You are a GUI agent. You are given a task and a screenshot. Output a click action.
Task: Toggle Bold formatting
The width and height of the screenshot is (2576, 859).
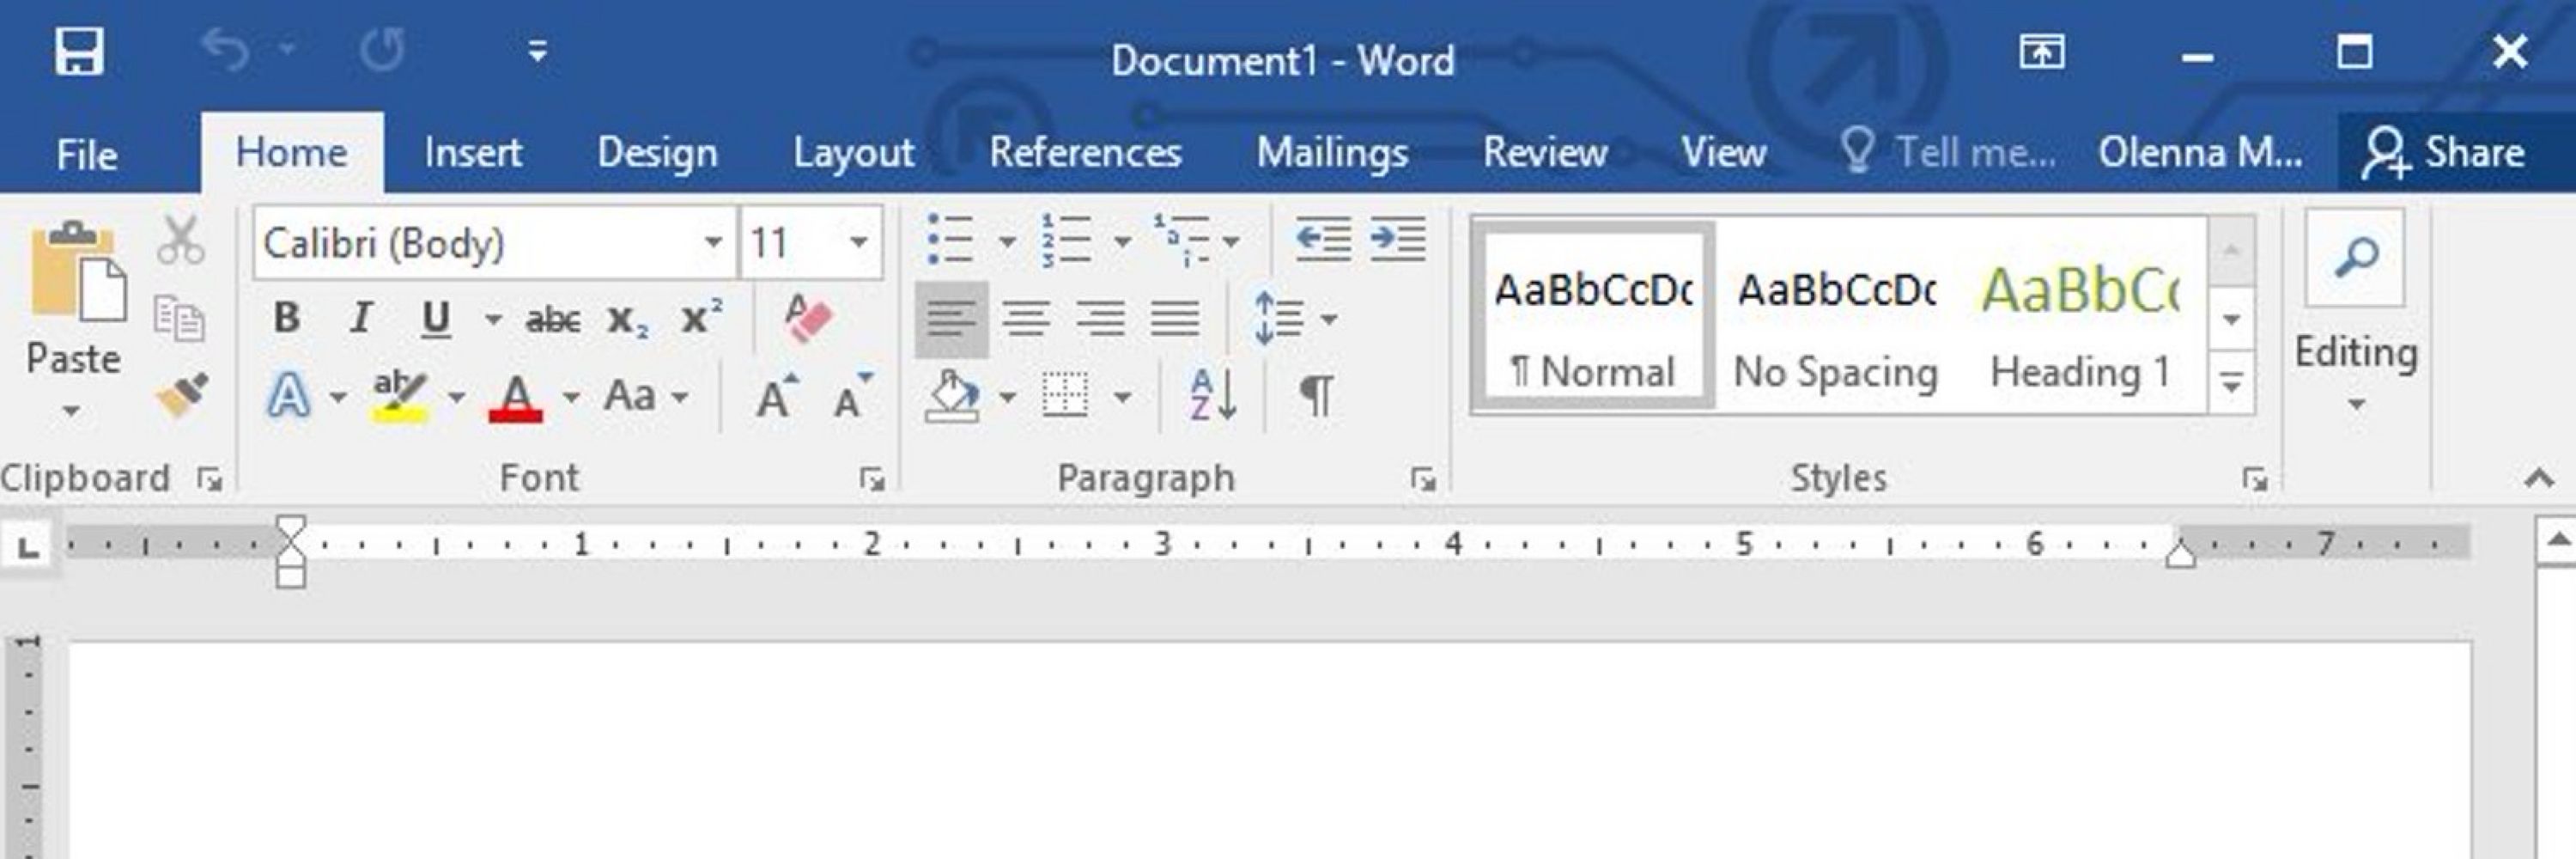coord(287,318)
